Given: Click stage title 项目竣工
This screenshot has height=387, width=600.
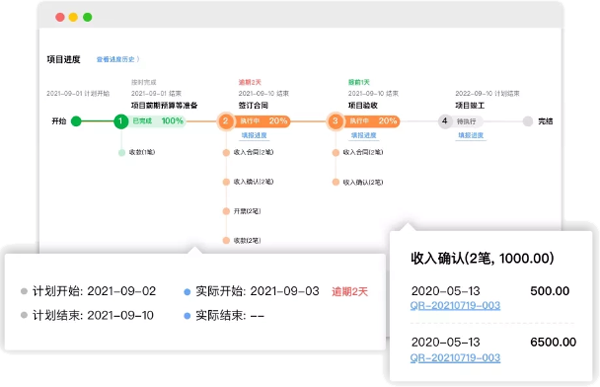Looking at the screenshot, I should [x=470, y=106].
